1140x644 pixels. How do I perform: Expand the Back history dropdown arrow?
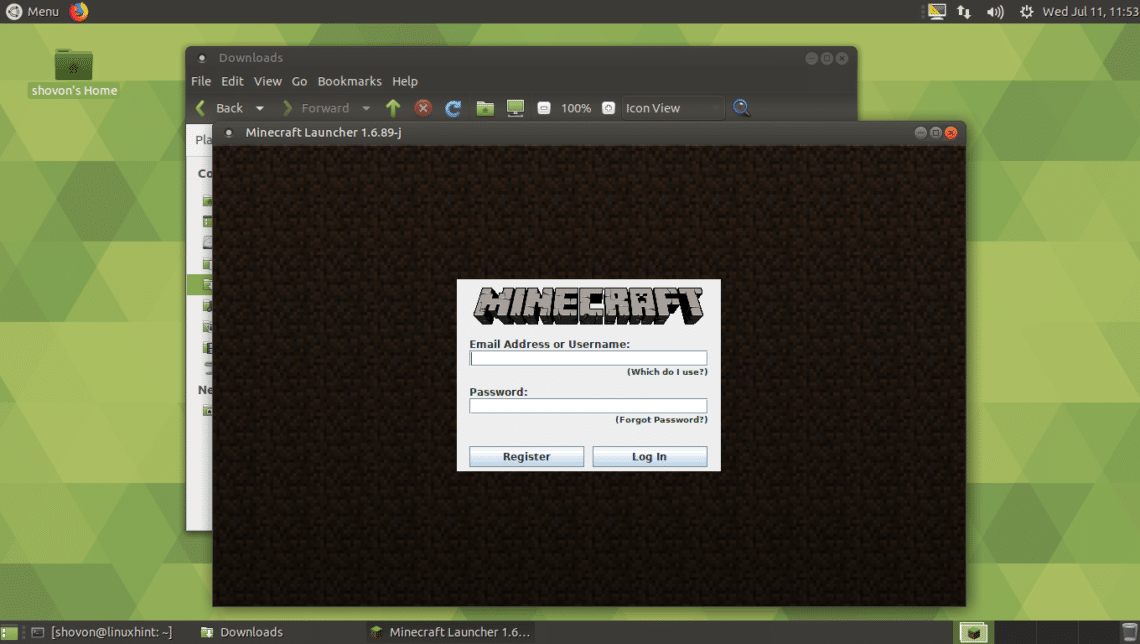coord(260,108)
